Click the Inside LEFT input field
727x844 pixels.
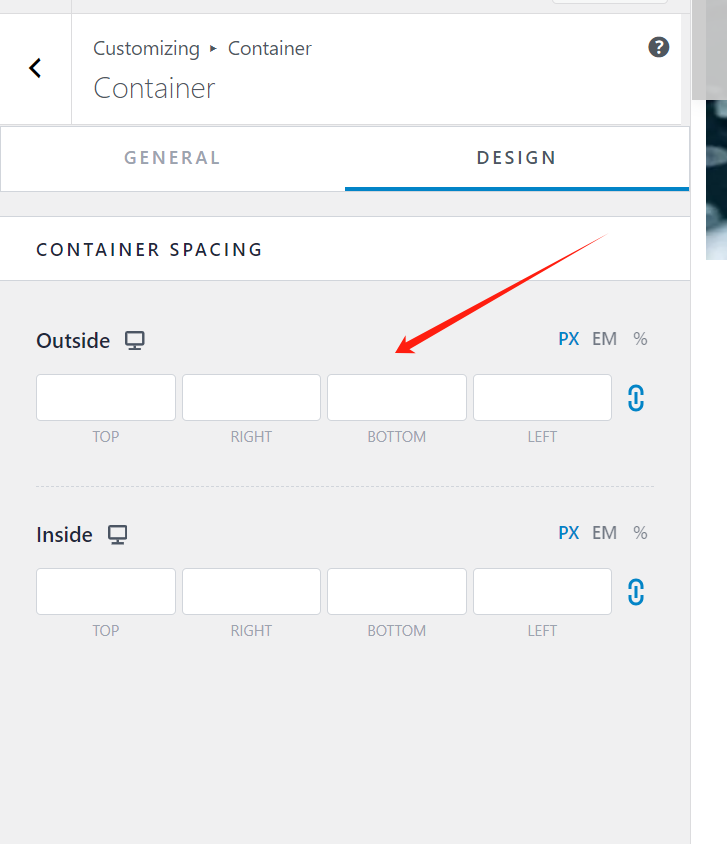point(542,591)
